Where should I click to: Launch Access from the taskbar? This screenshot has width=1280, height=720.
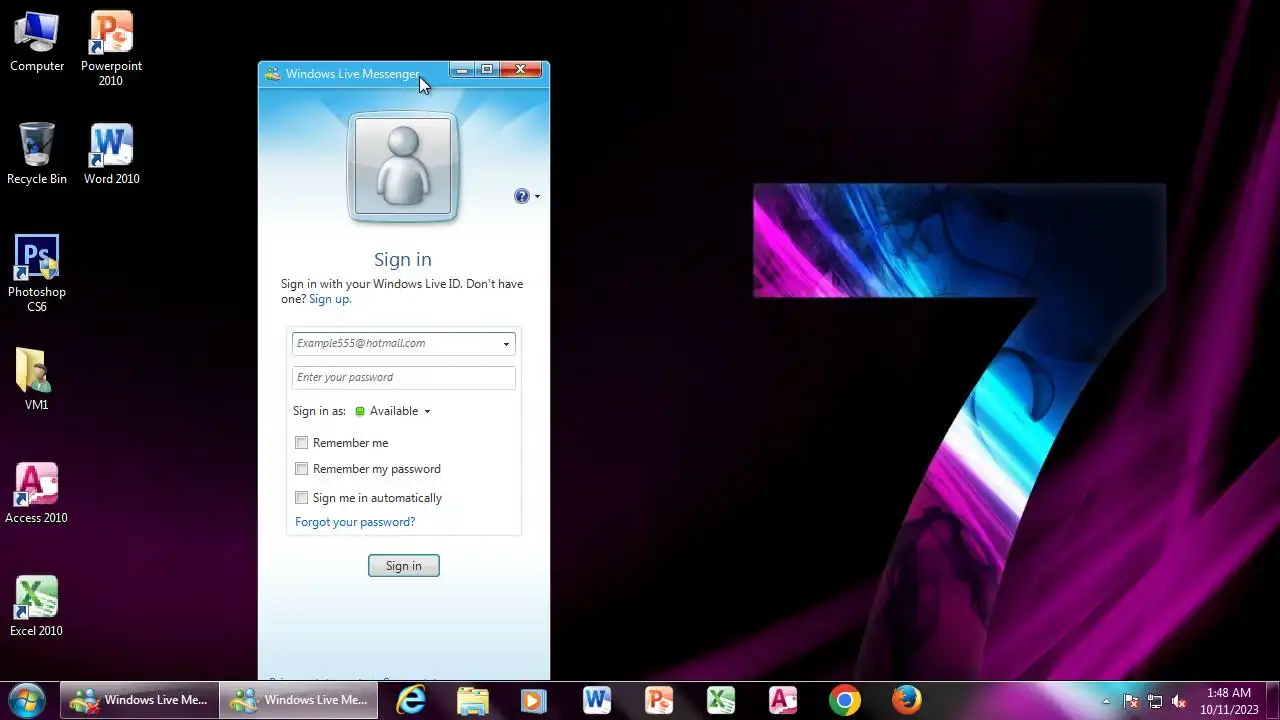(783, 700)
